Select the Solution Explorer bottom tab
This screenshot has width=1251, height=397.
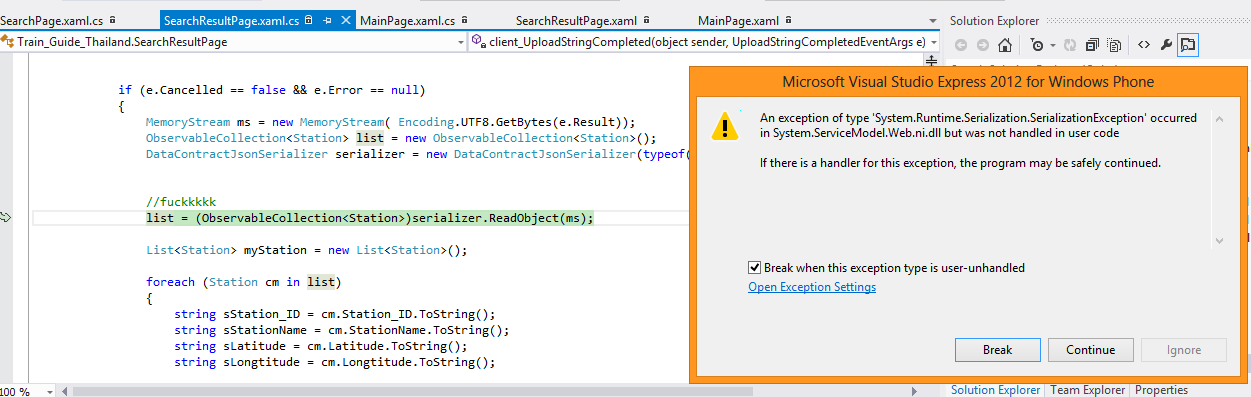(x=995, y=390)
